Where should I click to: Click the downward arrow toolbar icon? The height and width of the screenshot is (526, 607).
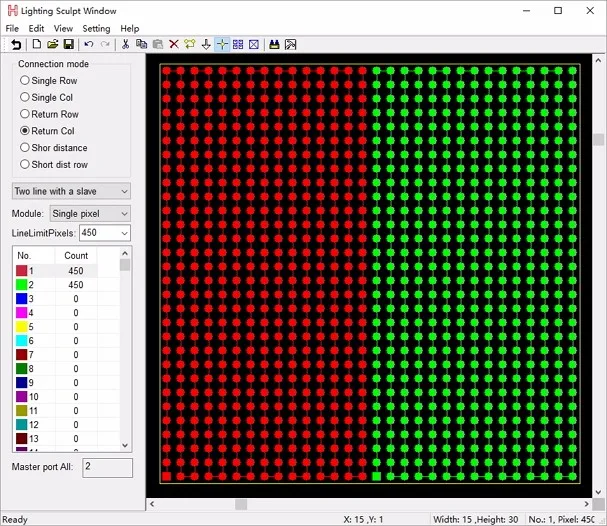[206, 44]
